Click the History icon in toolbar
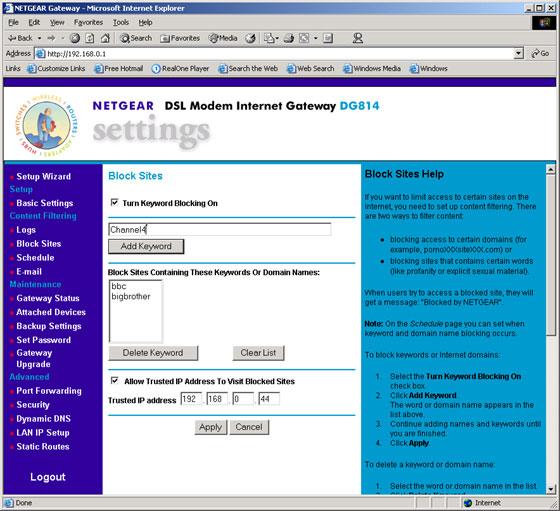560x511 pixels. click(250, 38)
